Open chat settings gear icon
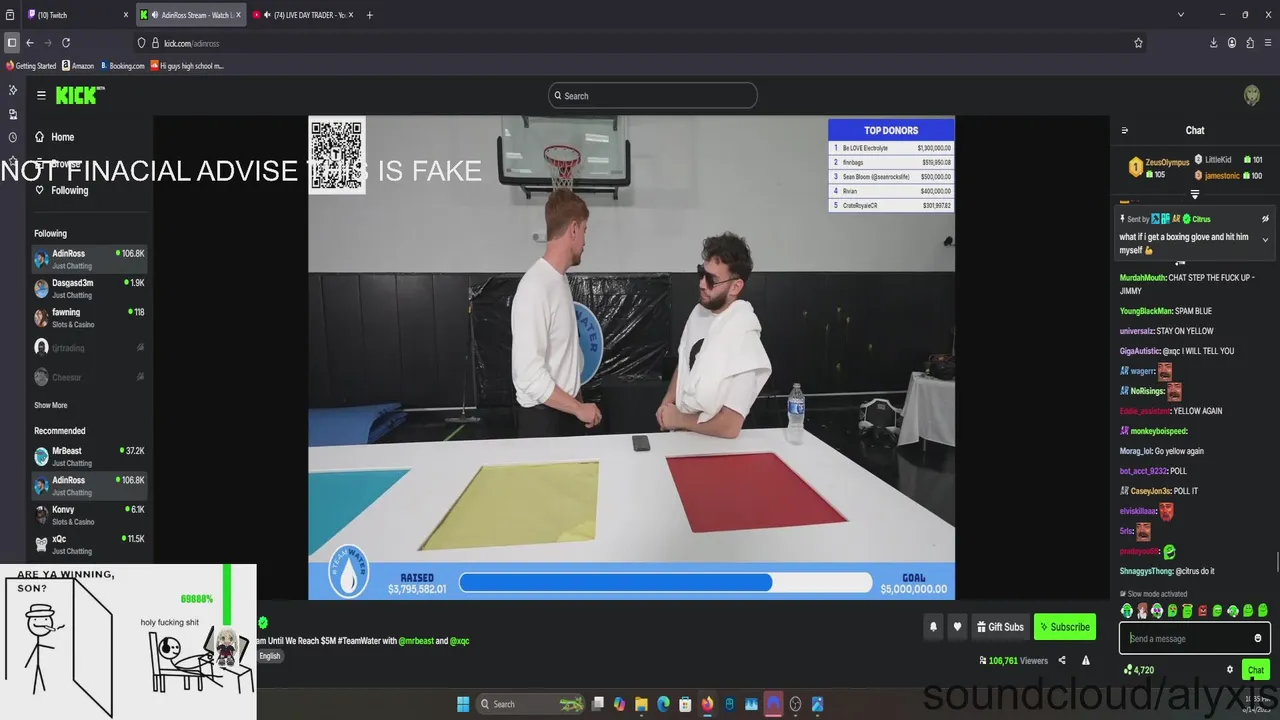This screenshot has height=720, width=1280. pyautogui.click(x=1230, y=670)
